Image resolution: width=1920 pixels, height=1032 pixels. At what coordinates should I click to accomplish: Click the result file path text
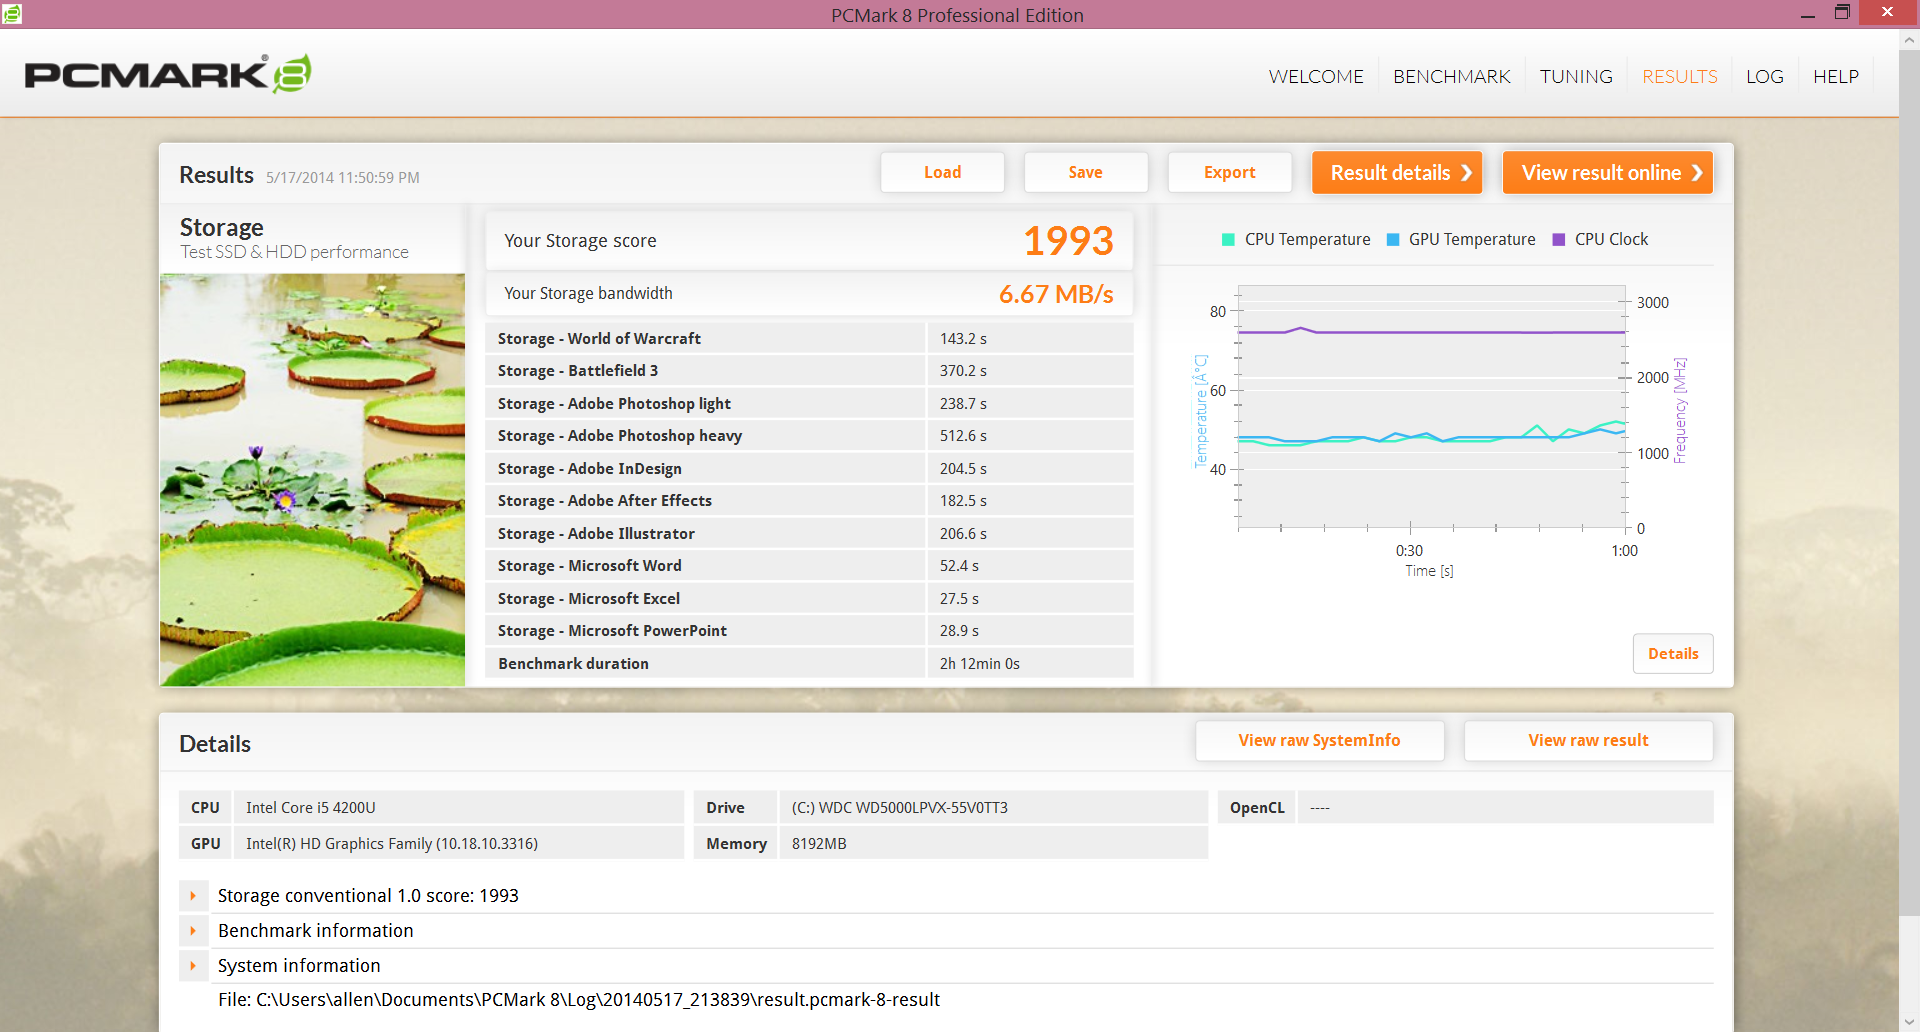click(578, 999)
